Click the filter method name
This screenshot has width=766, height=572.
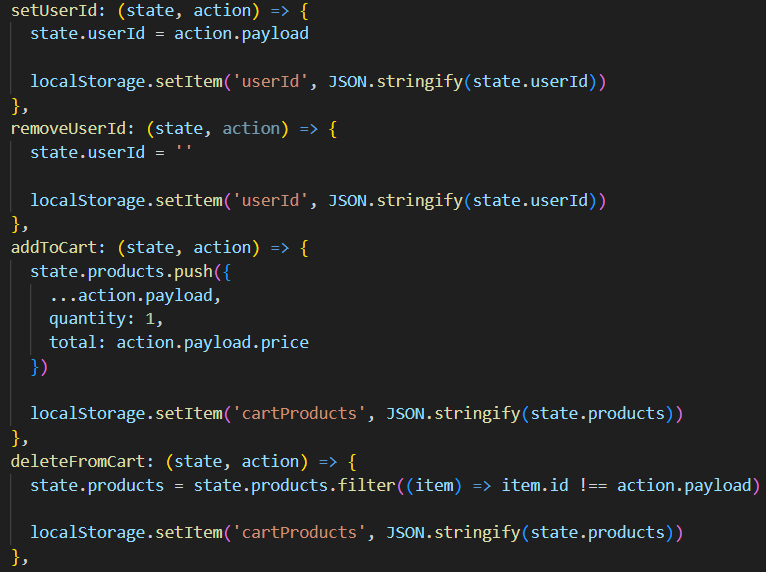366,485
